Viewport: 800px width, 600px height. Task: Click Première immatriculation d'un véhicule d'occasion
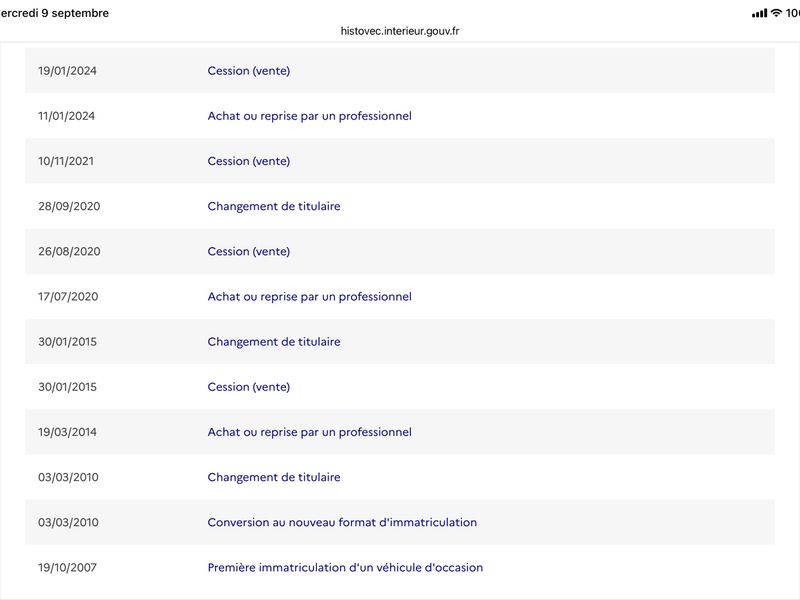pos(345,567)
